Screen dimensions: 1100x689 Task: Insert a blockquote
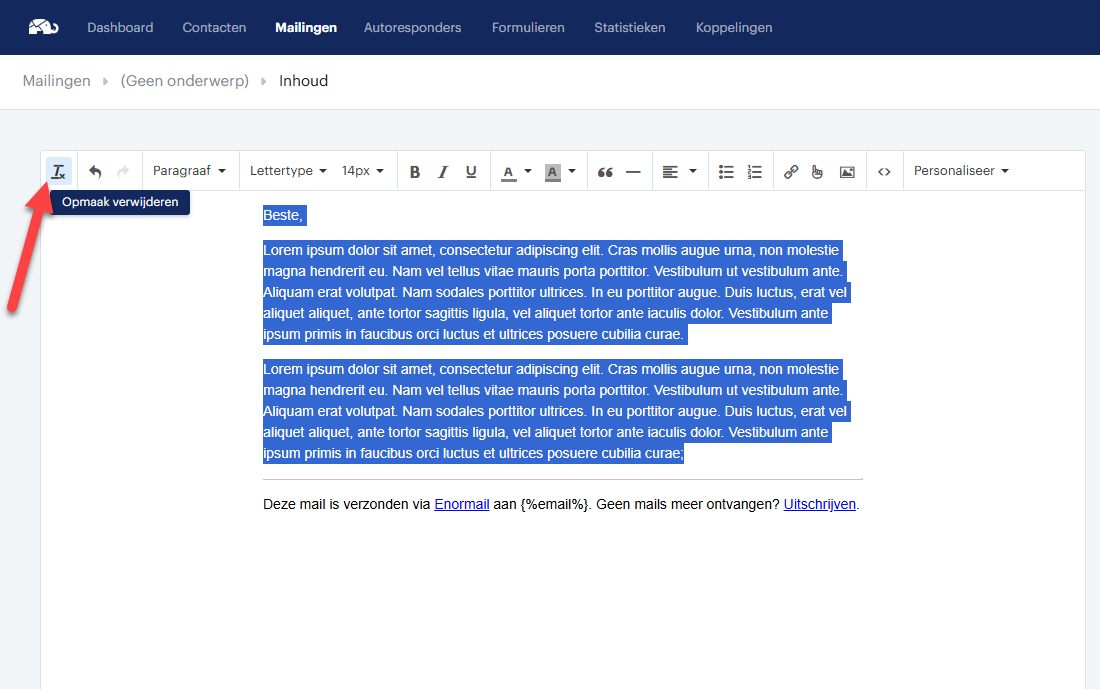tap(605, 172)
